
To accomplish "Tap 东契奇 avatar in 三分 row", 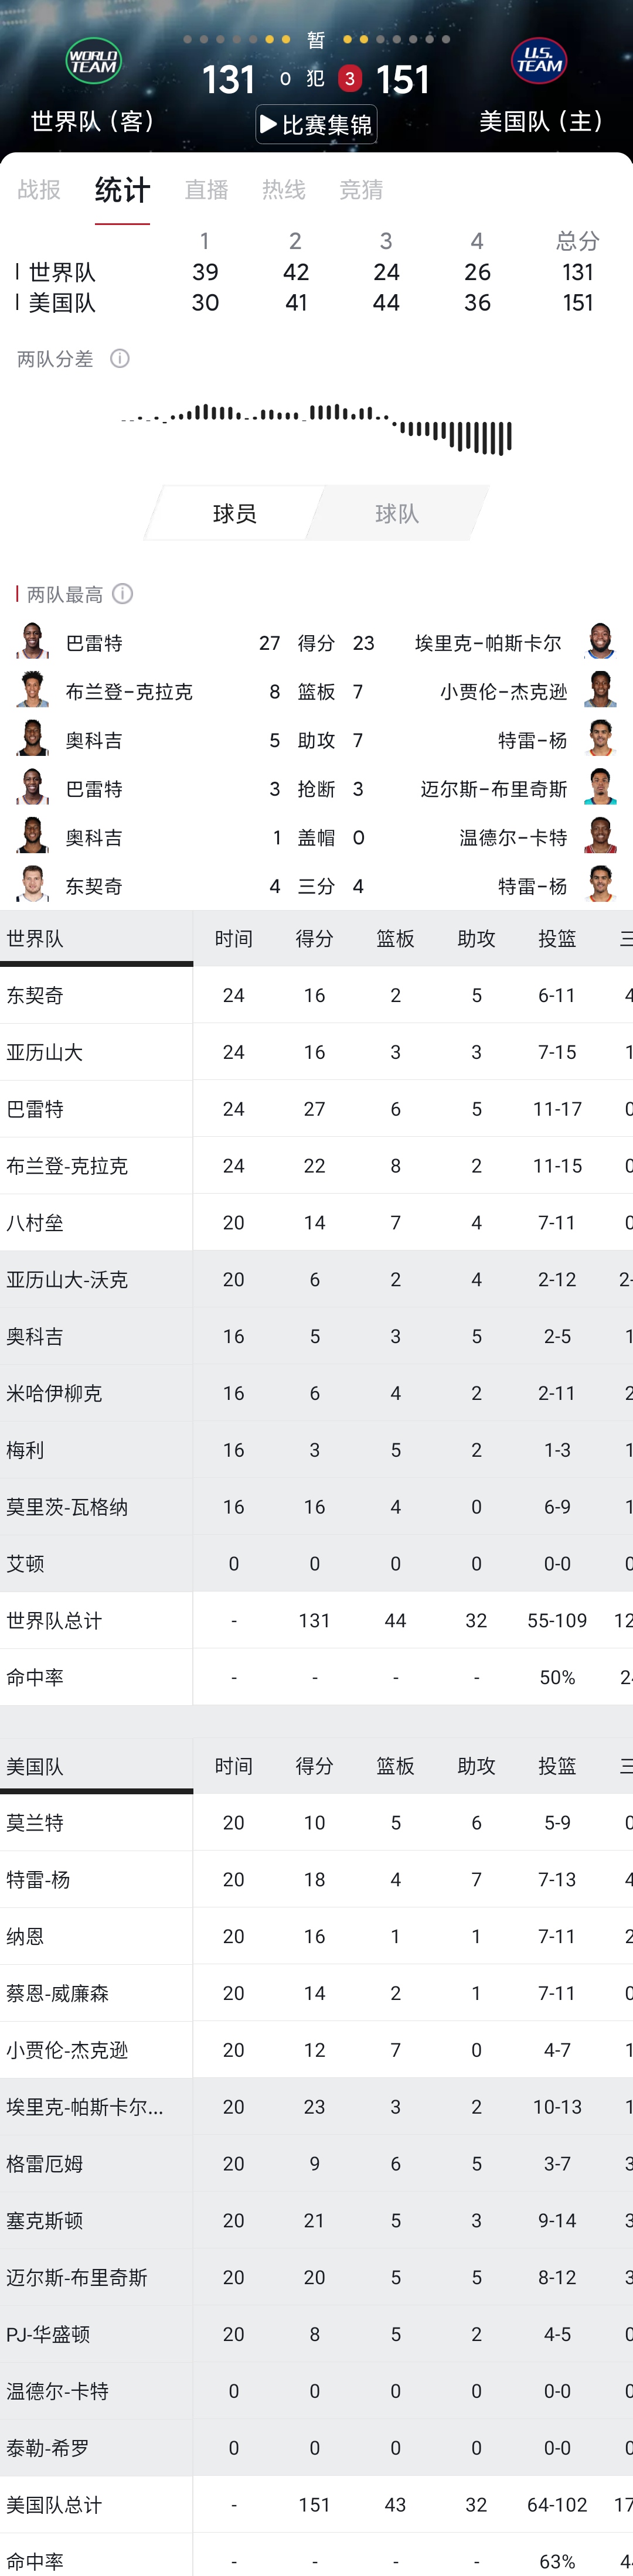I will (32, 885).
